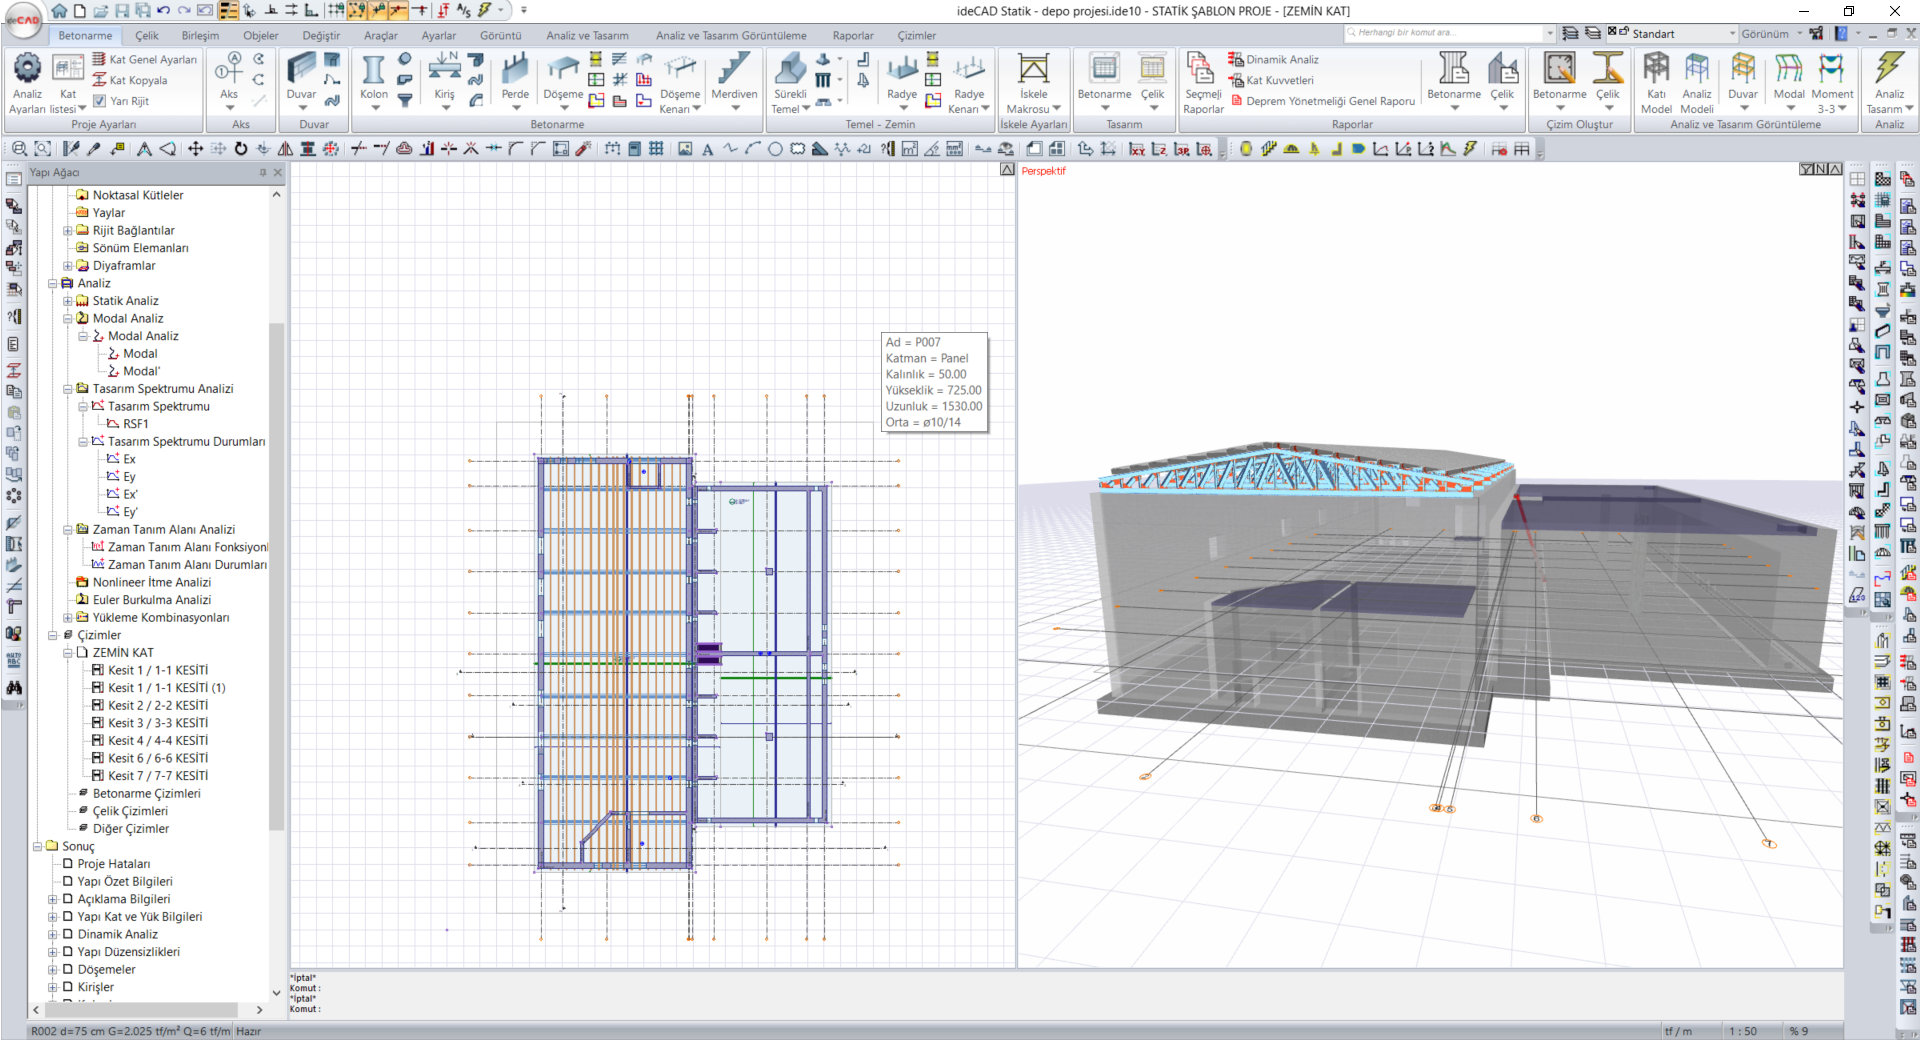Image resolution: width=1920 pixels, height=1040 pixels.
Task: Click tree panel scroll-down arrow
Action: [x=276, y=993]
